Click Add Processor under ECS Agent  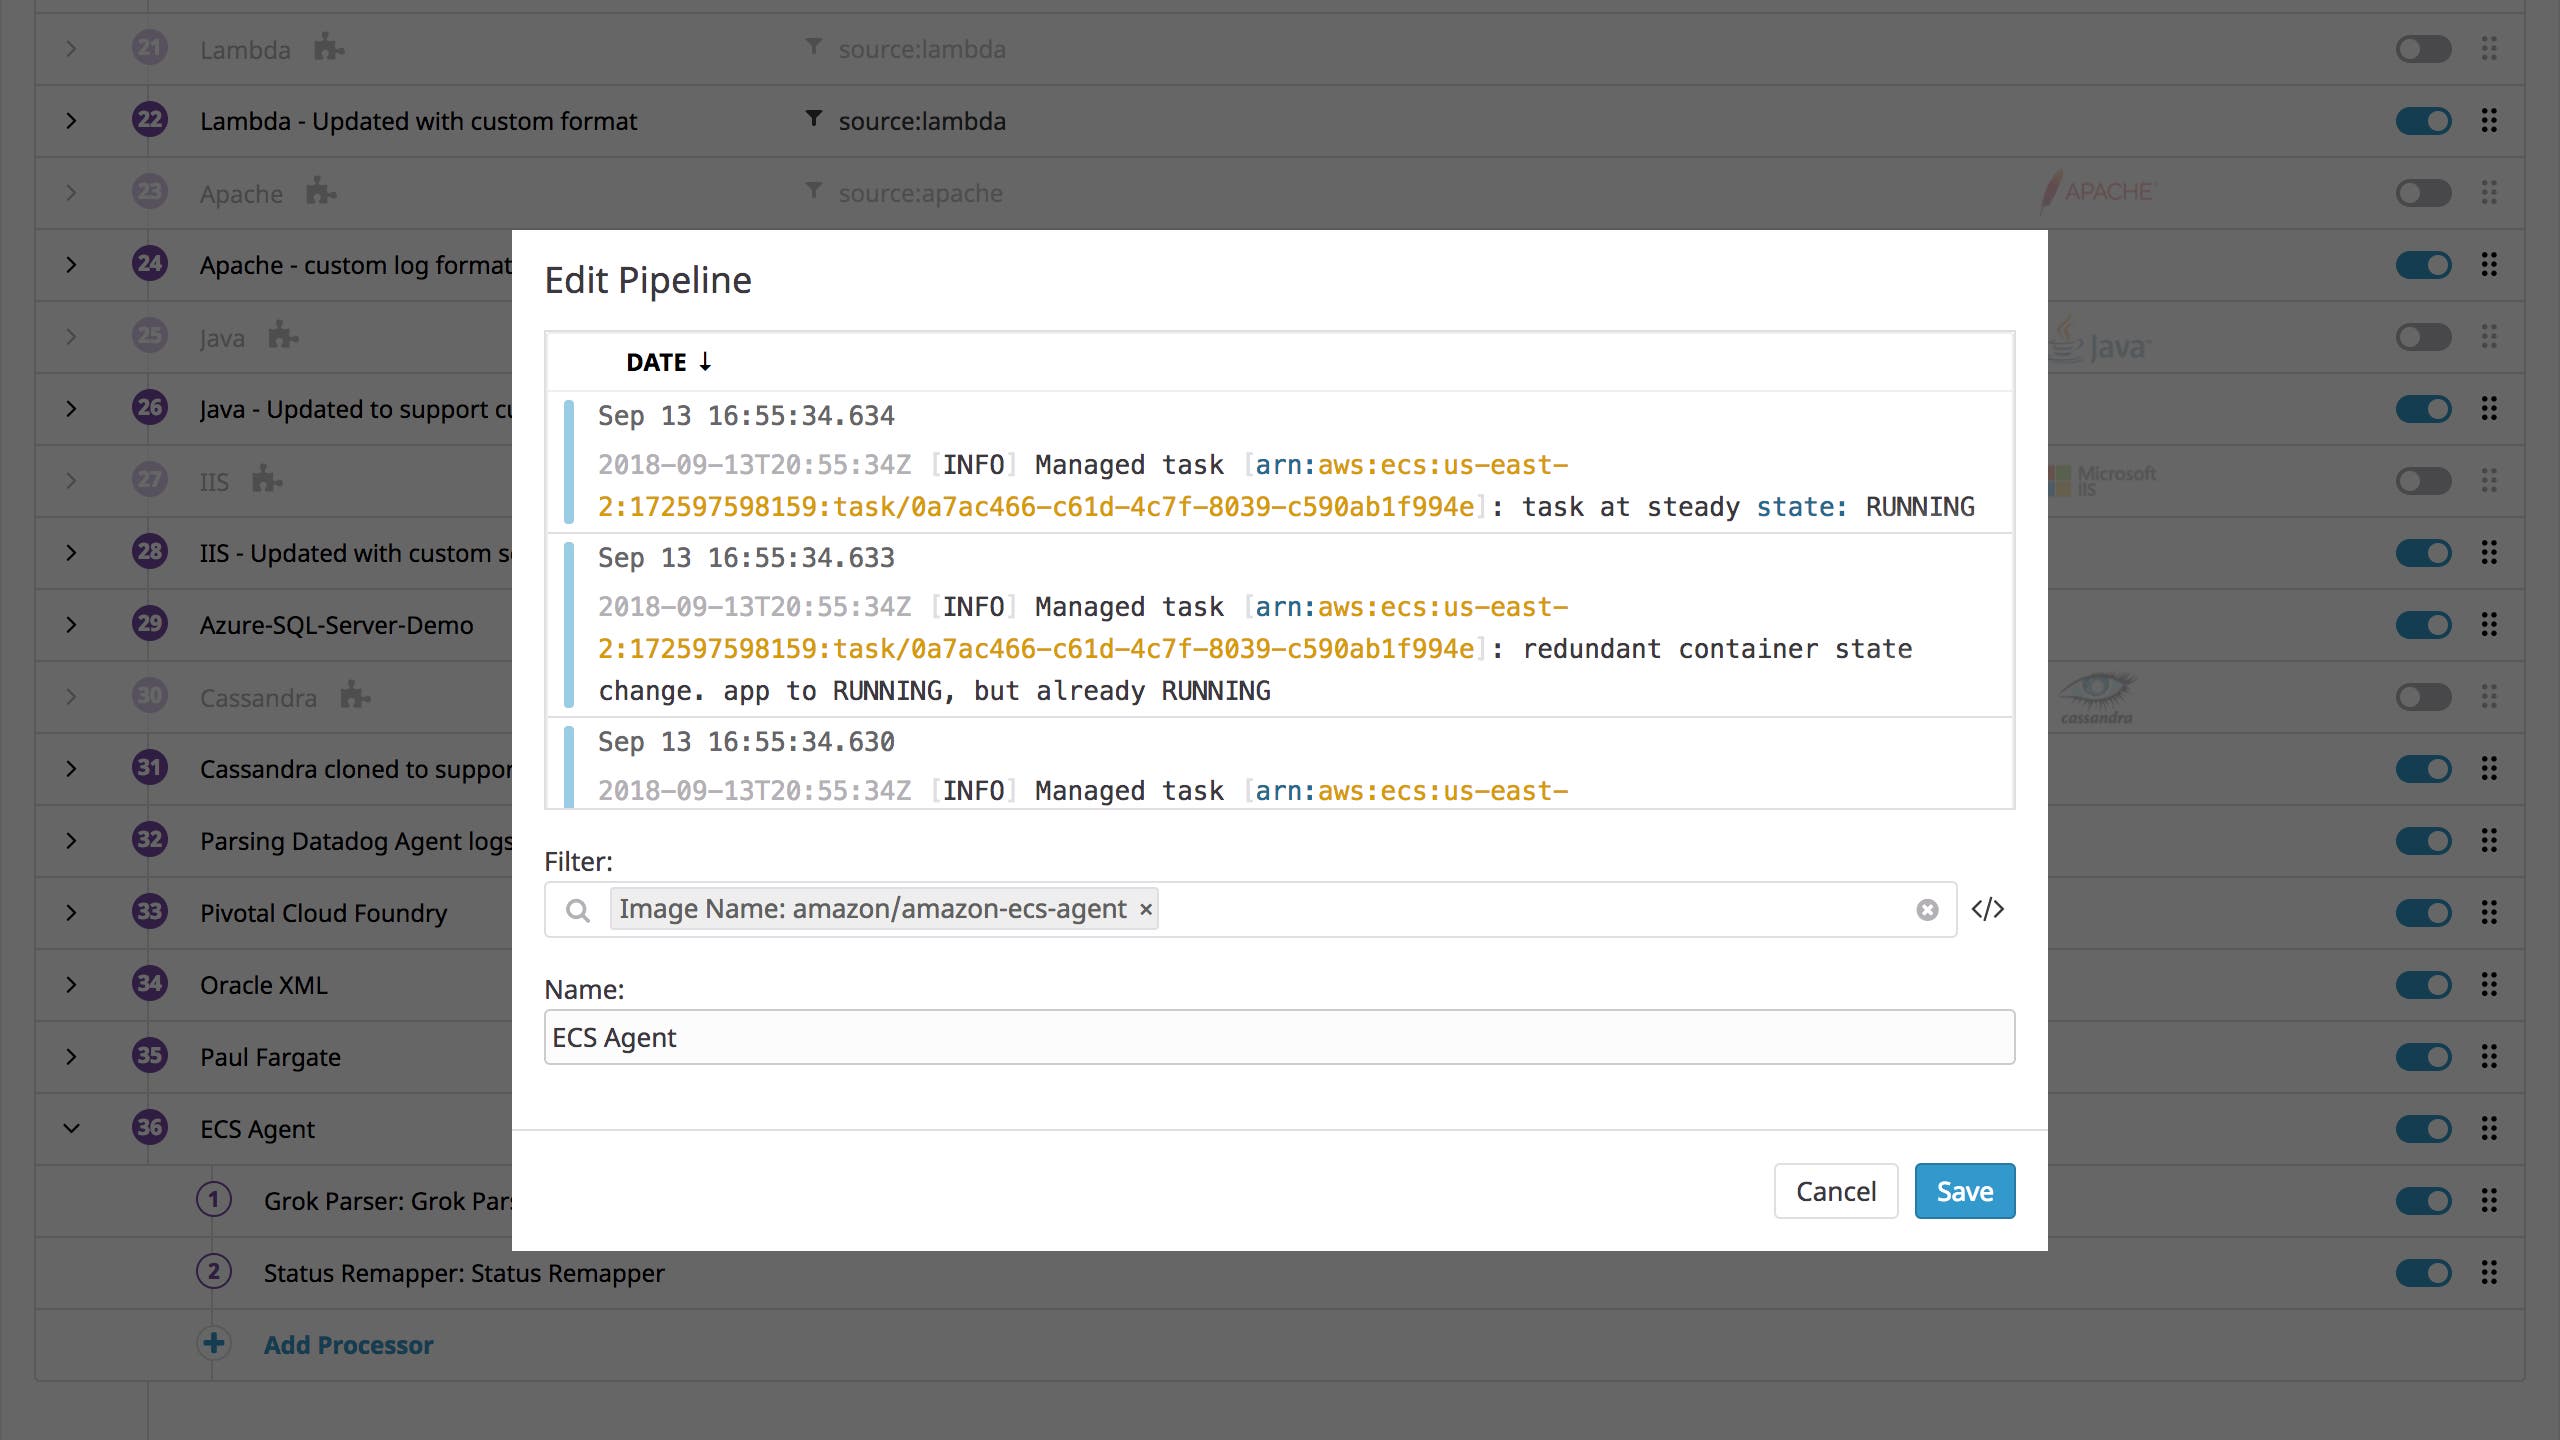point(347,1344)
